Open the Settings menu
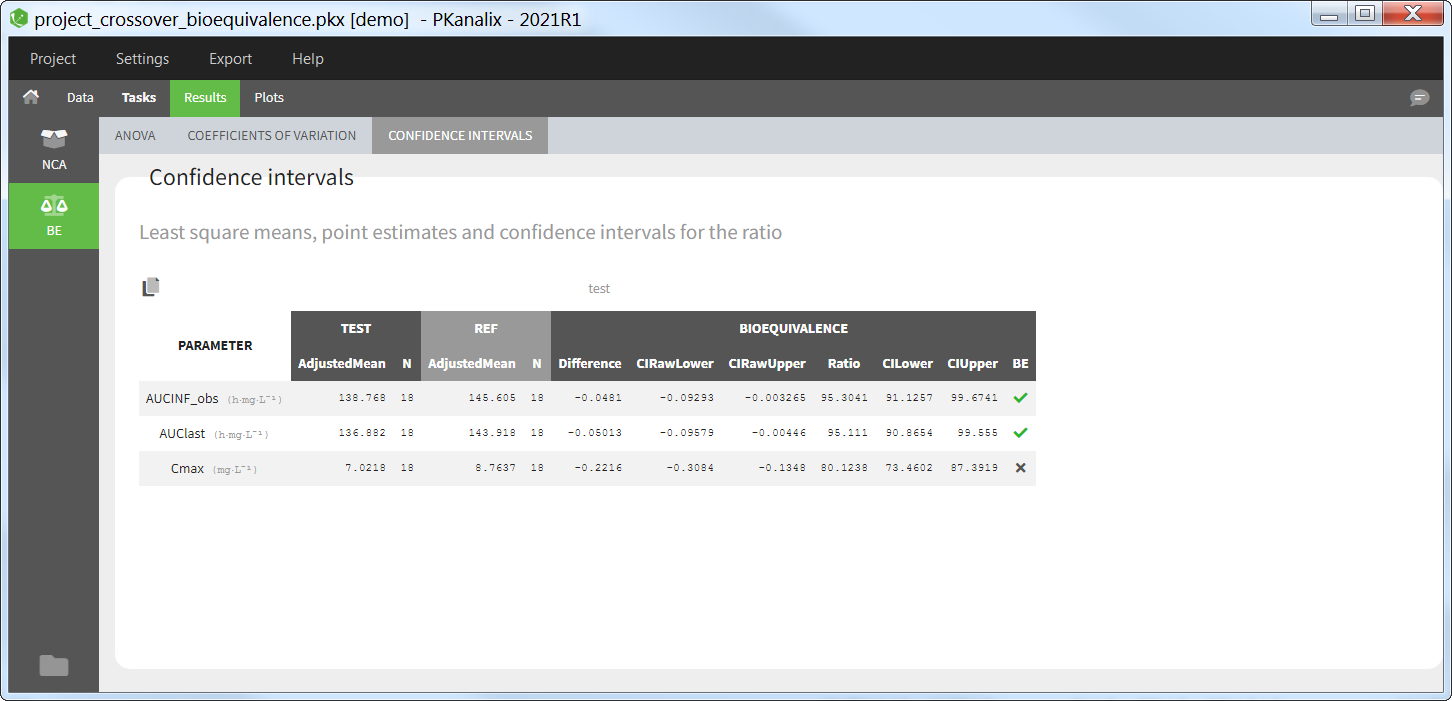Viewport: 1452px width, 701px height. (142, 59)
